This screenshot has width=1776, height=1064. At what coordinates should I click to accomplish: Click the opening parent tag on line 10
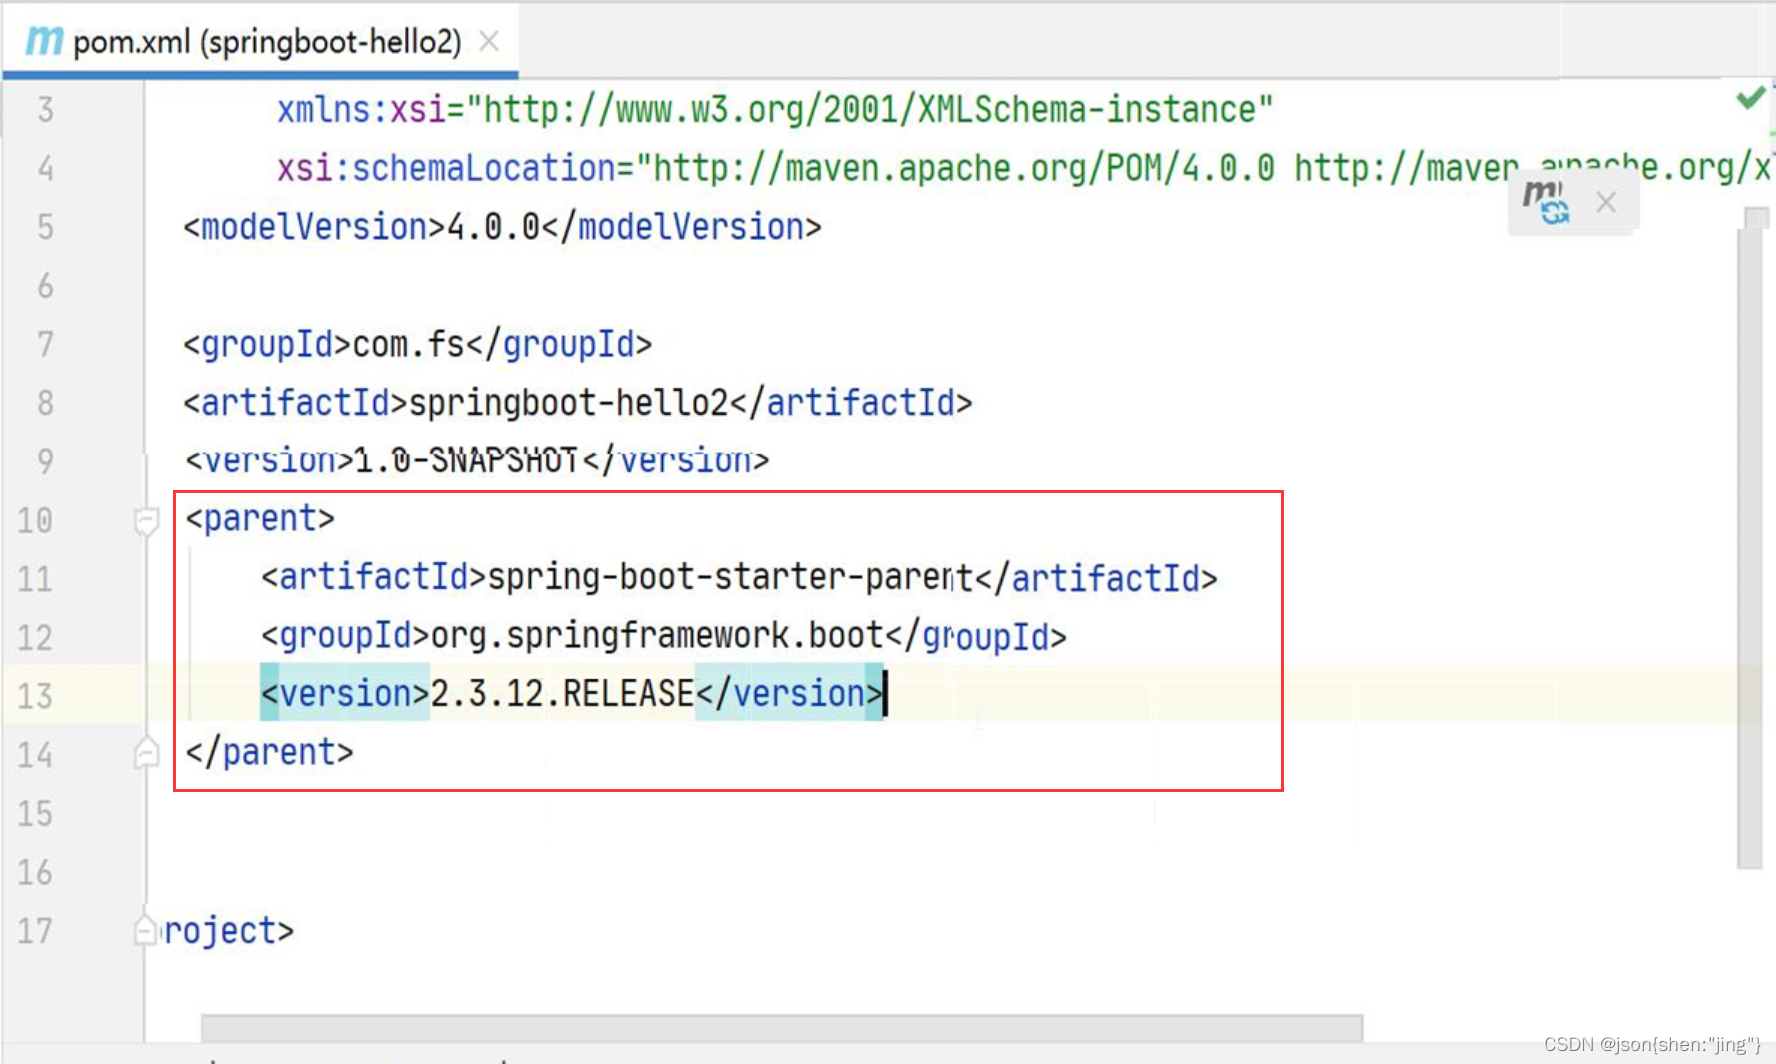point(258,518)
